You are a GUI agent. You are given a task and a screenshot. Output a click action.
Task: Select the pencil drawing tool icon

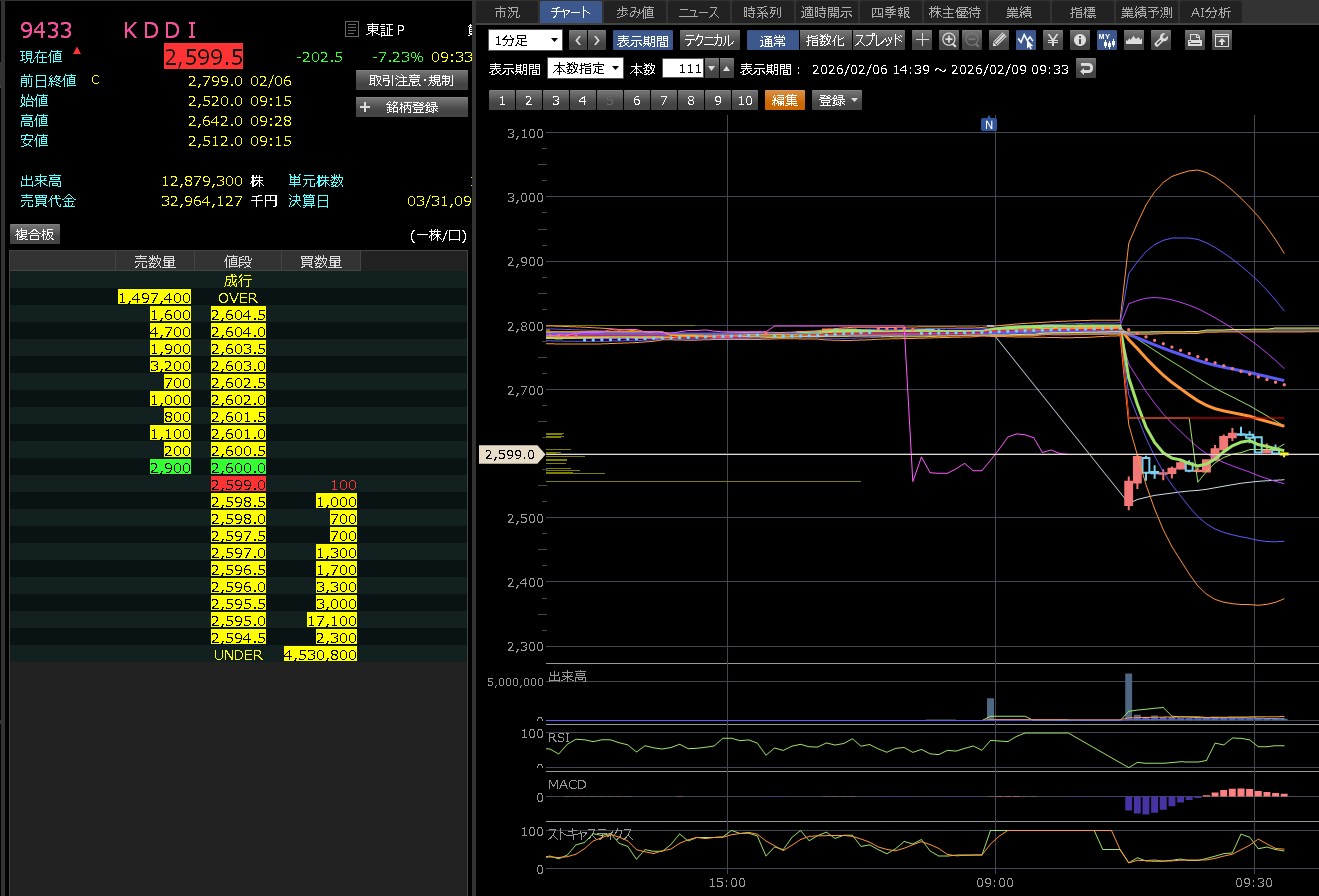click(x=999, y=40)
